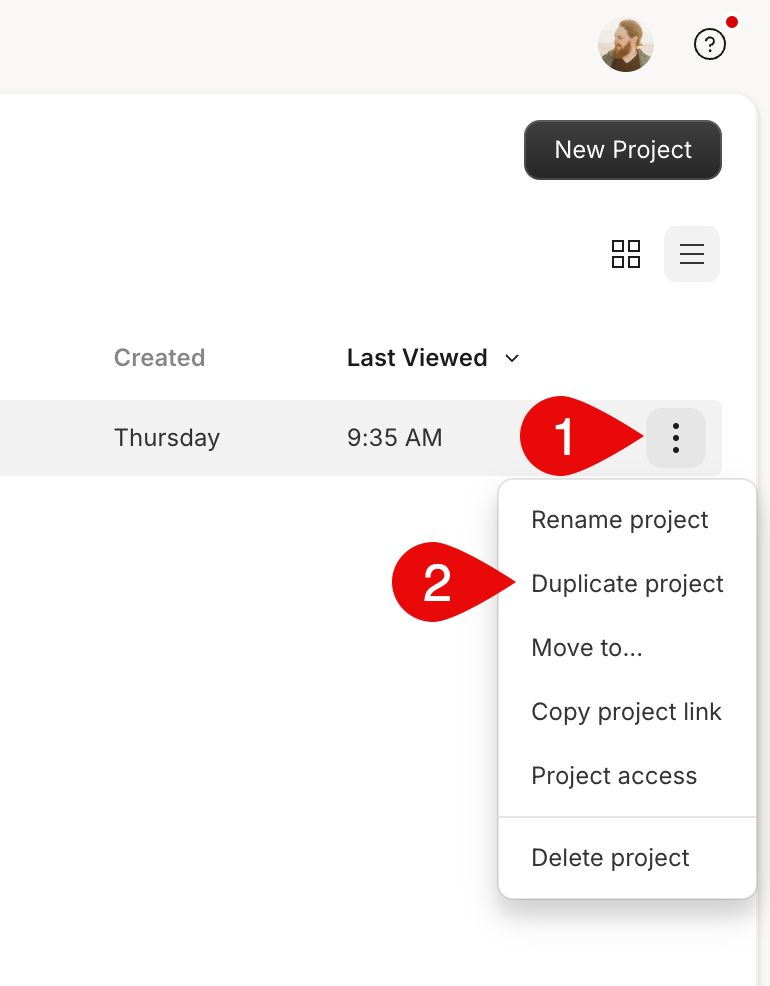
Task: Switch to list view layout
Action: [x=691, y=254]
